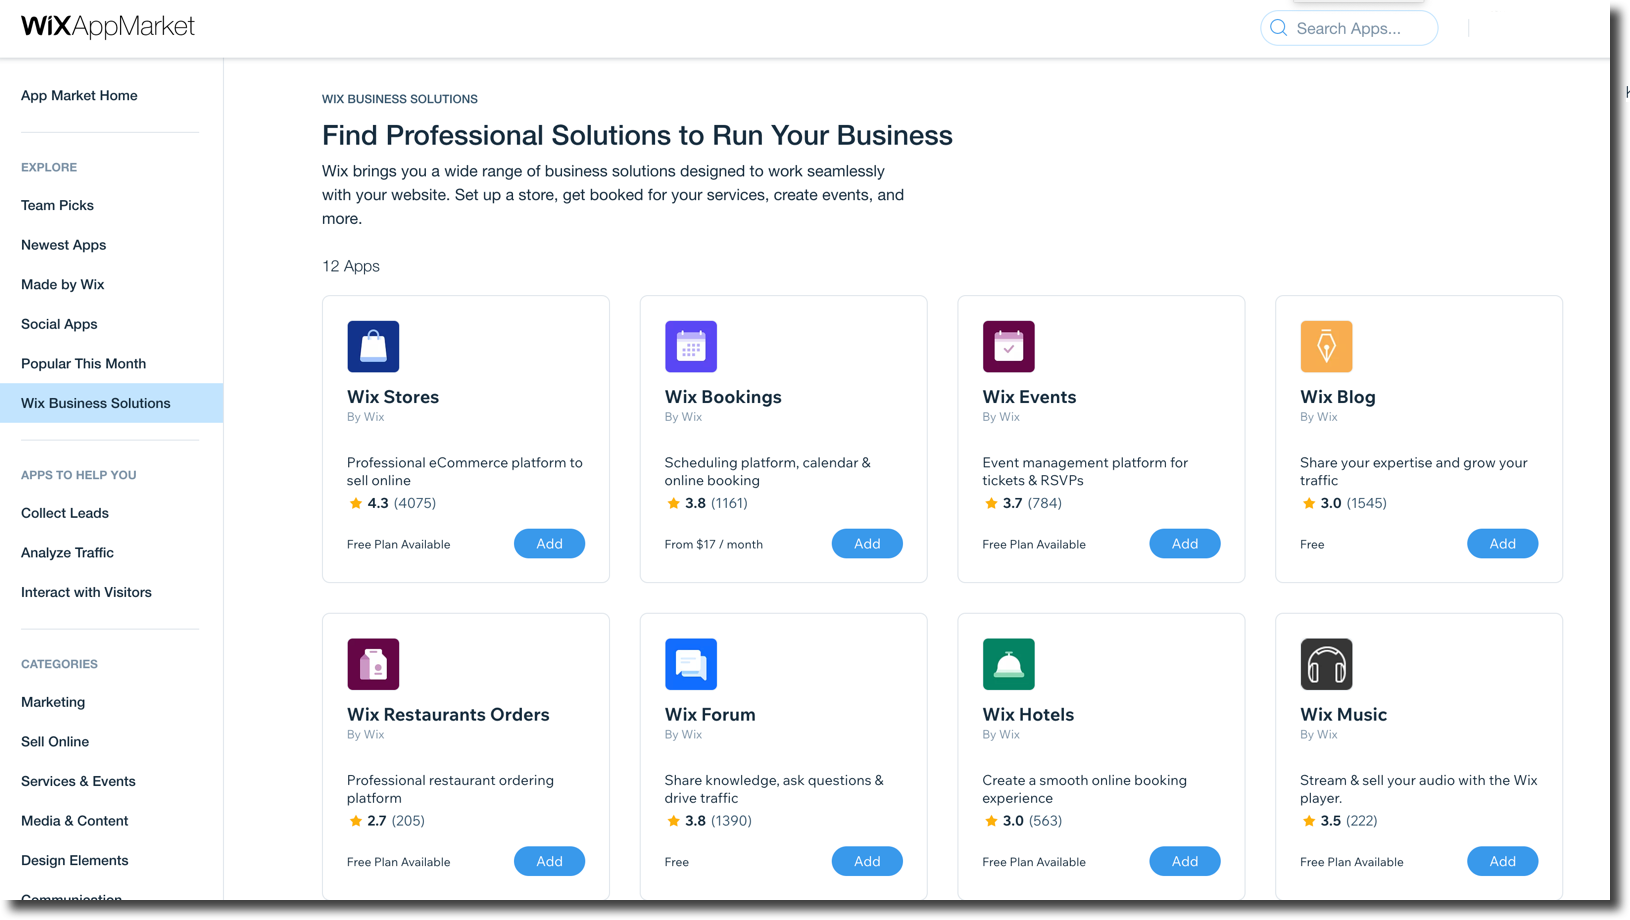The height and width of the screenshot is (920, 1630).
Task: Click the Wix App Market logo
Action: tap(108, 27)
